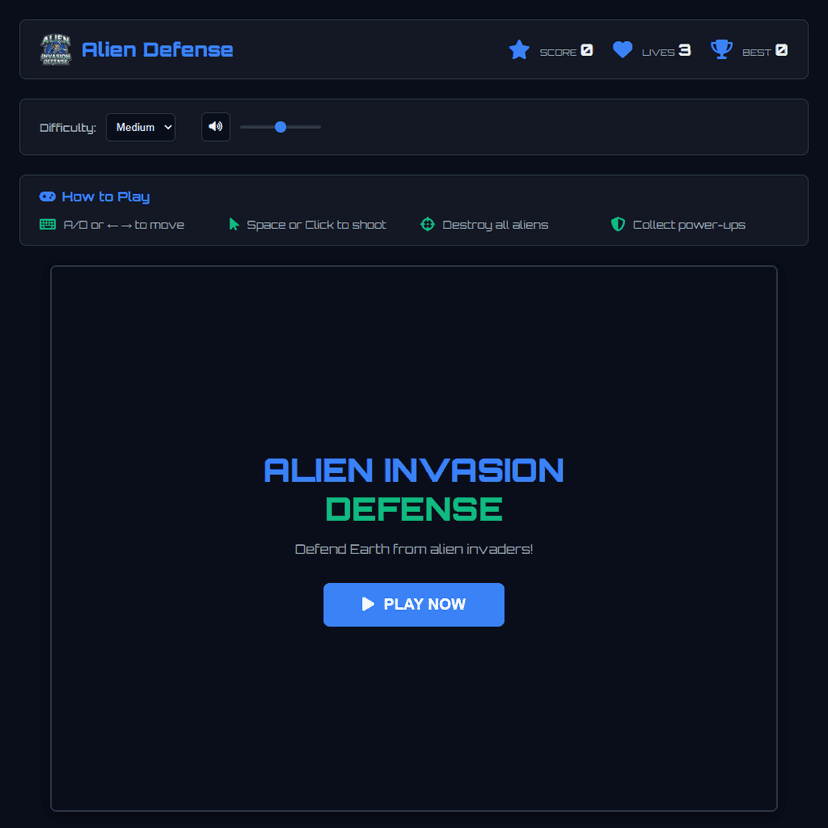
Task: Click the Alien Invasion Defense logo badge
Action: [x=57, y=48]
